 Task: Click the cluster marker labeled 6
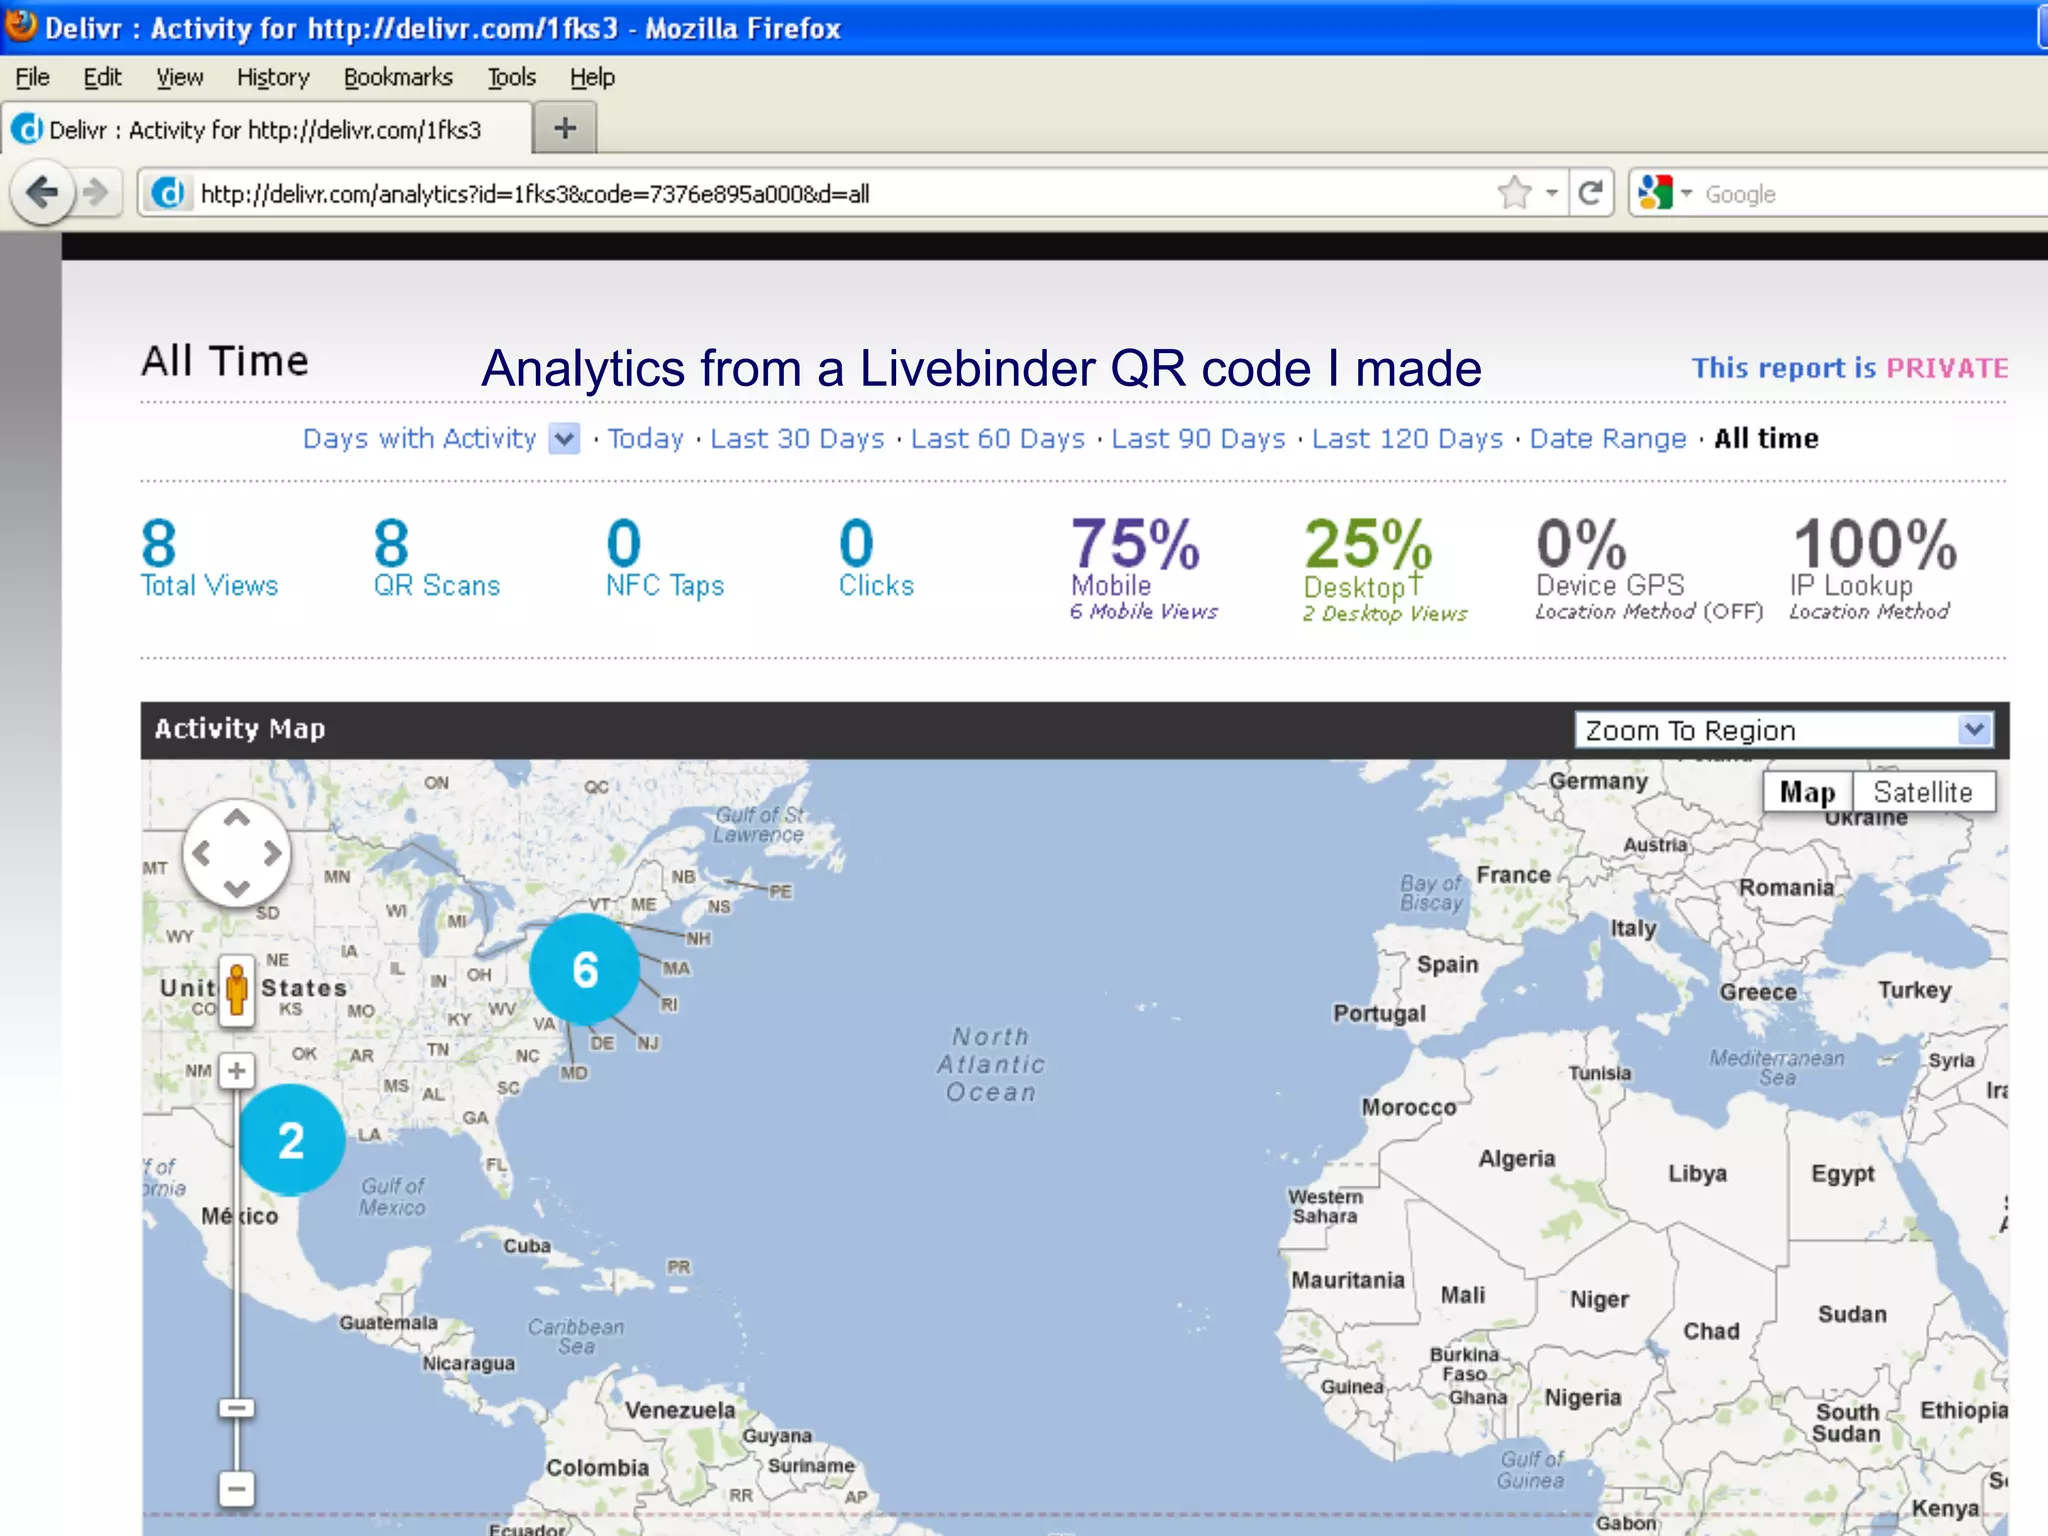pos(584,969)
